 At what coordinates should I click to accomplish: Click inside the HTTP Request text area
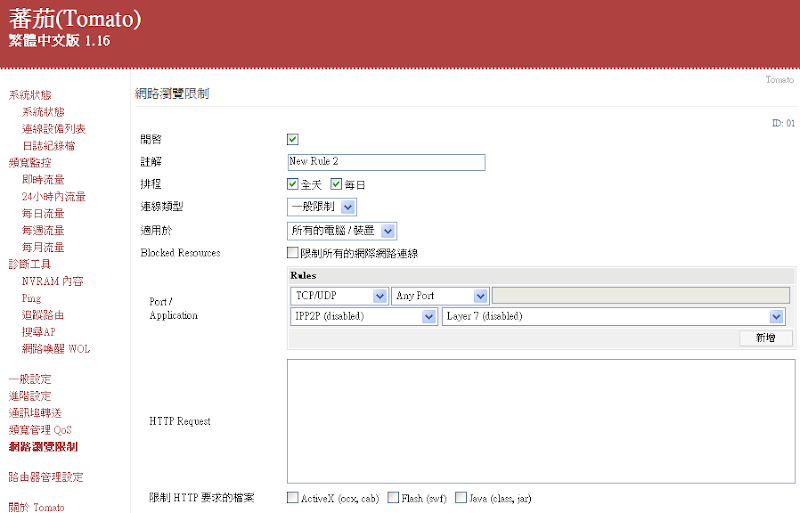[x=541, y=421]
